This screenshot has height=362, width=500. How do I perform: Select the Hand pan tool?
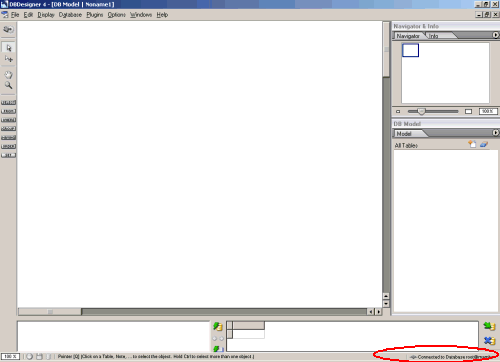point(8,75)
